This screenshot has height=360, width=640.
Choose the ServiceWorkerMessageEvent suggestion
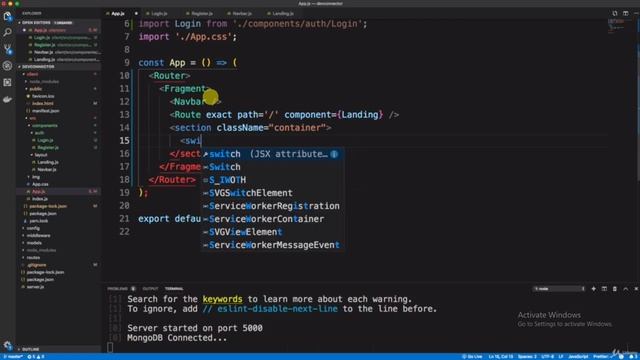272,245
